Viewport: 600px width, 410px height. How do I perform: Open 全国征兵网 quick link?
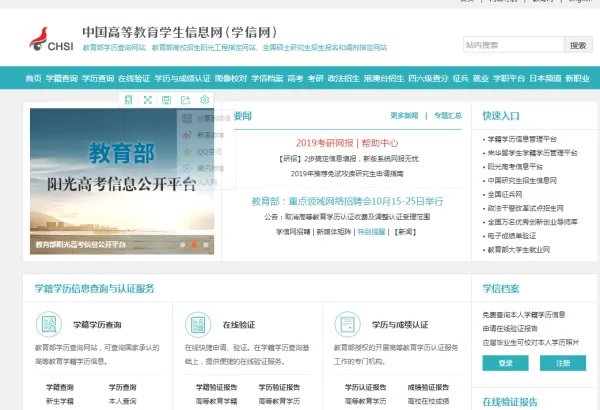[x=505, y=194]
